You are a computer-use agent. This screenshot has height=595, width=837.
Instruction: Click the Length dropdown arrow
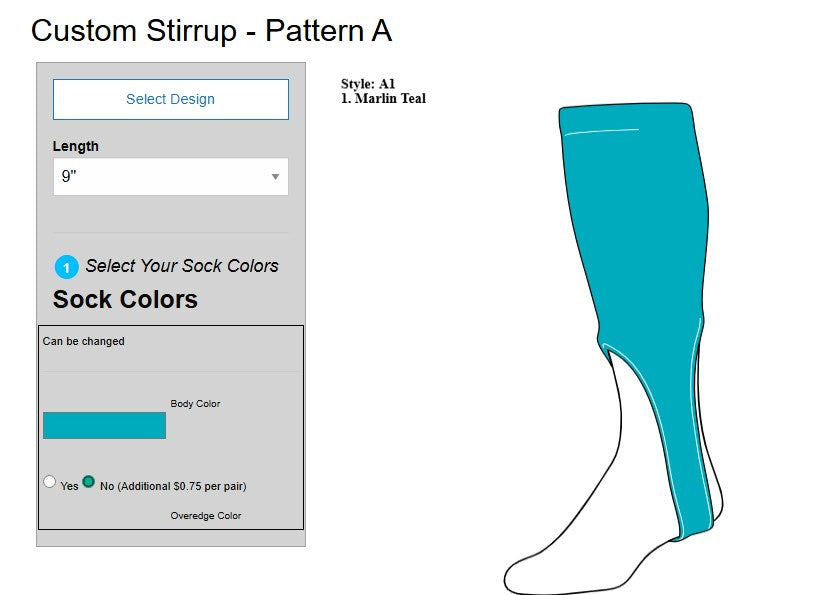[275, 177]
